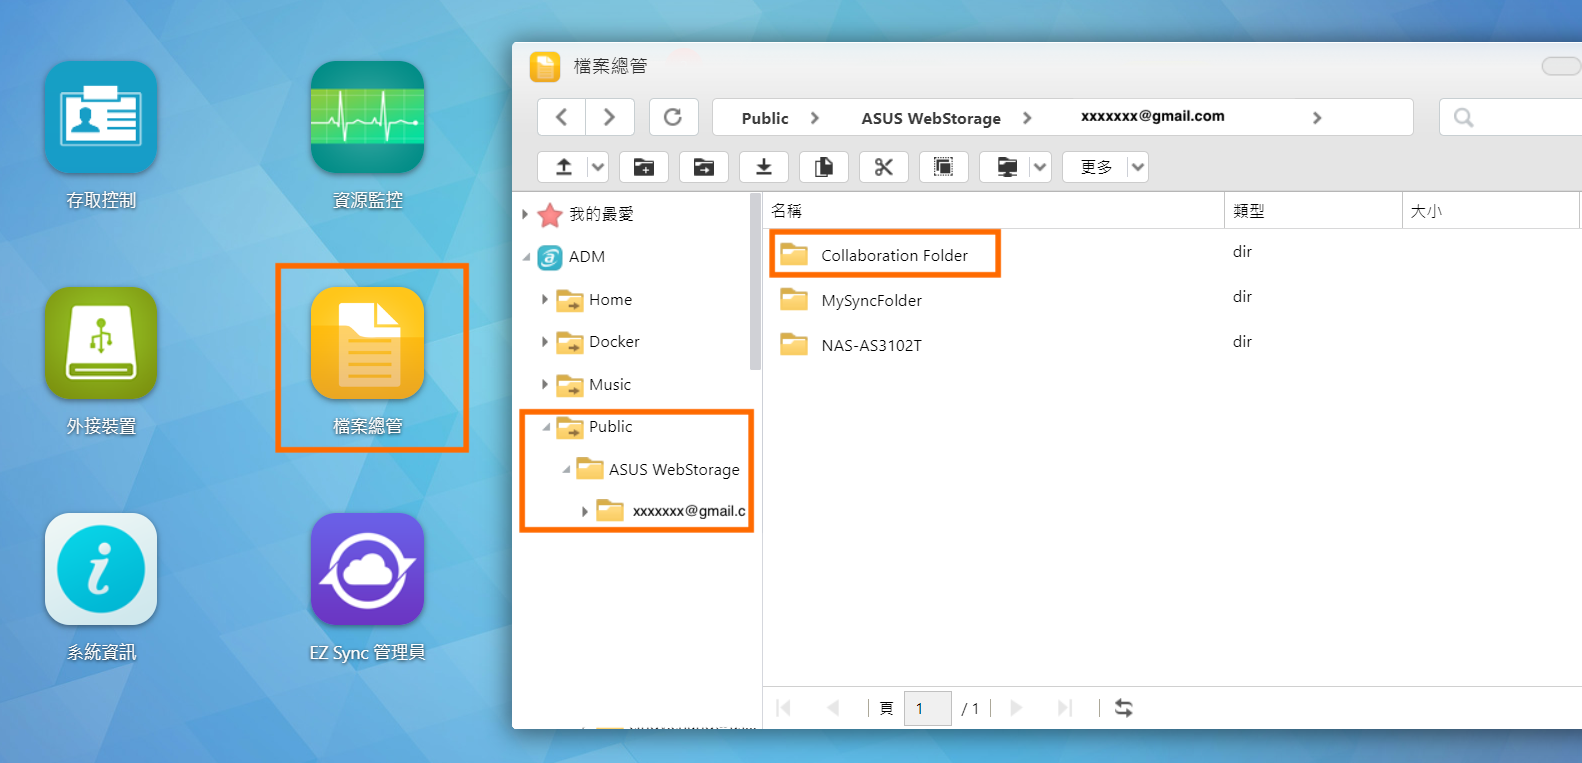The image size is (1582, 763).
Task: Click the chevron after ASUS WebStorage breadcrumb
Action: point(1027,118)
